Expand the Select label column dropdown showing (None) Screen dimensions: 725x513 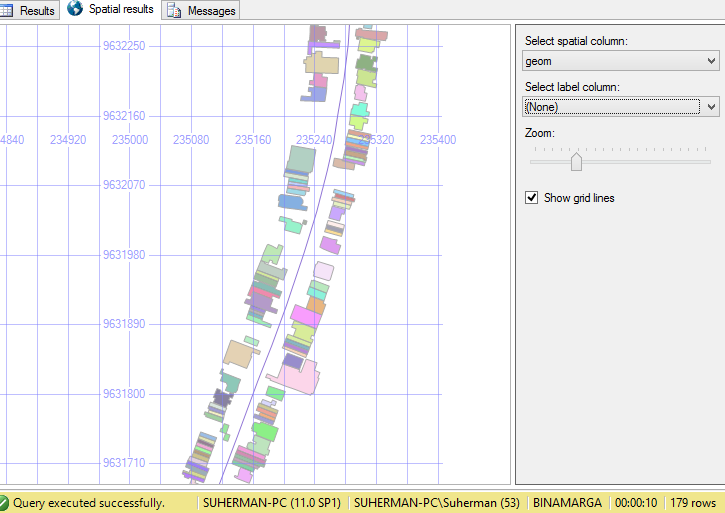621,107
